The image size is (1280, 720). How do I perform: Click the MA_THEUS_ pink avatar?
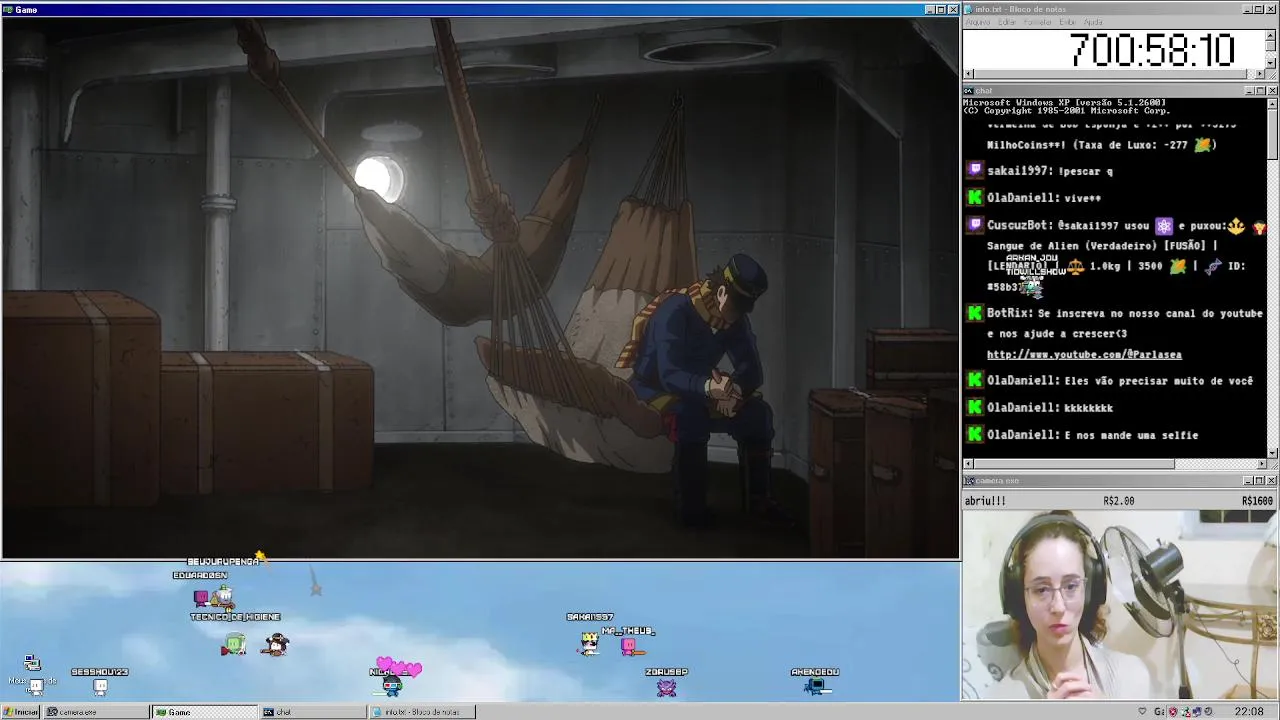point(629,647)
